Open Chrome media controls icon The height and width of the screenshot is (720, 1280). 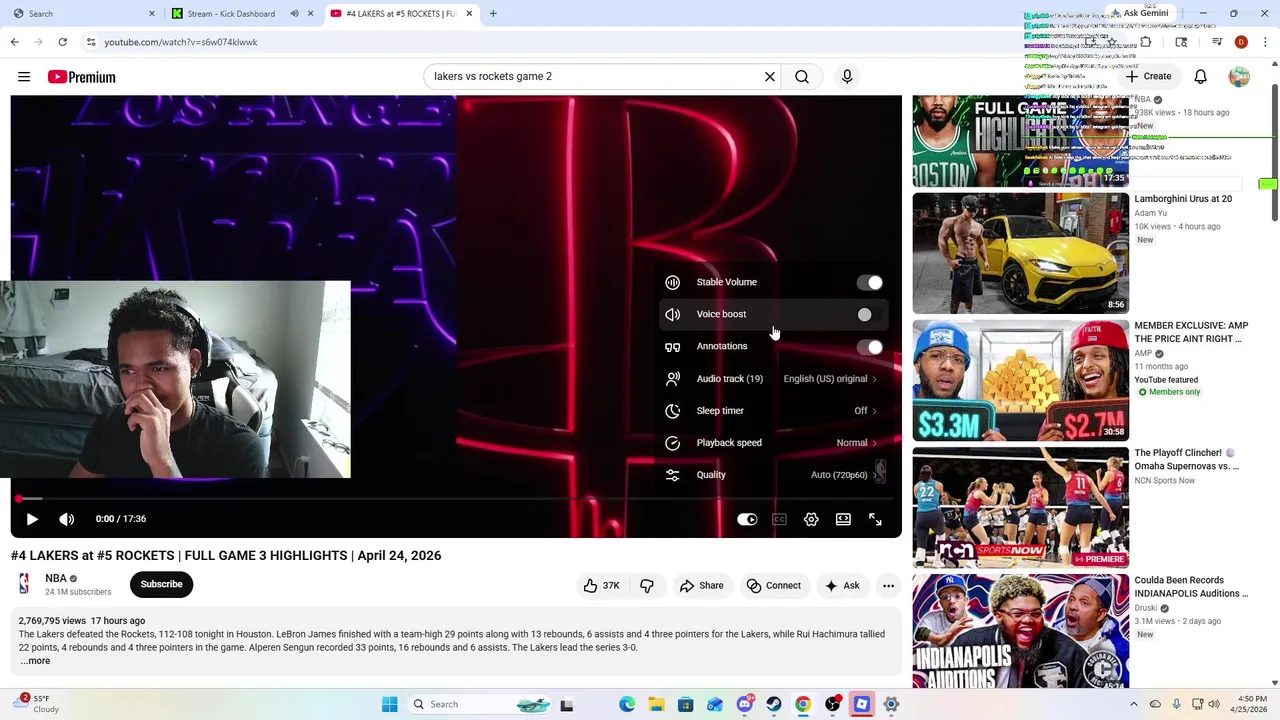pos(1217,42)
